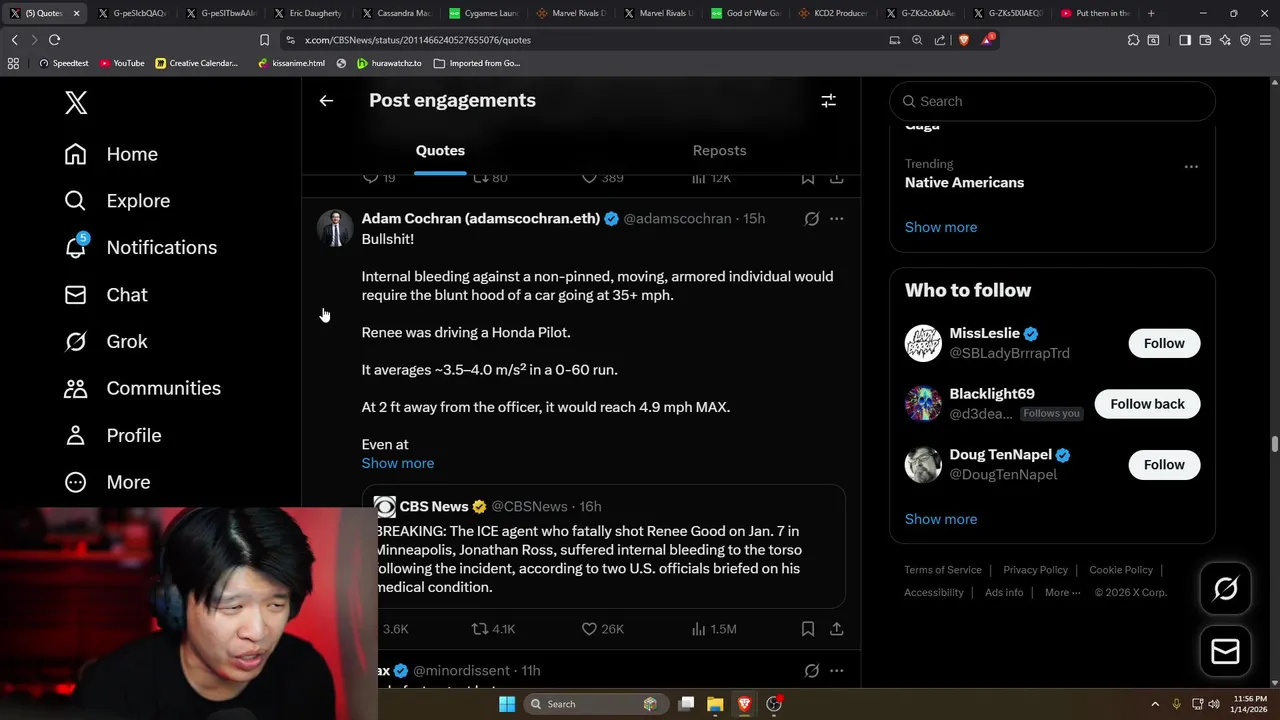This screenshot has height=720, width=1280.
Task: Open more menu on Adam Cochran's post
Action: 836,219
